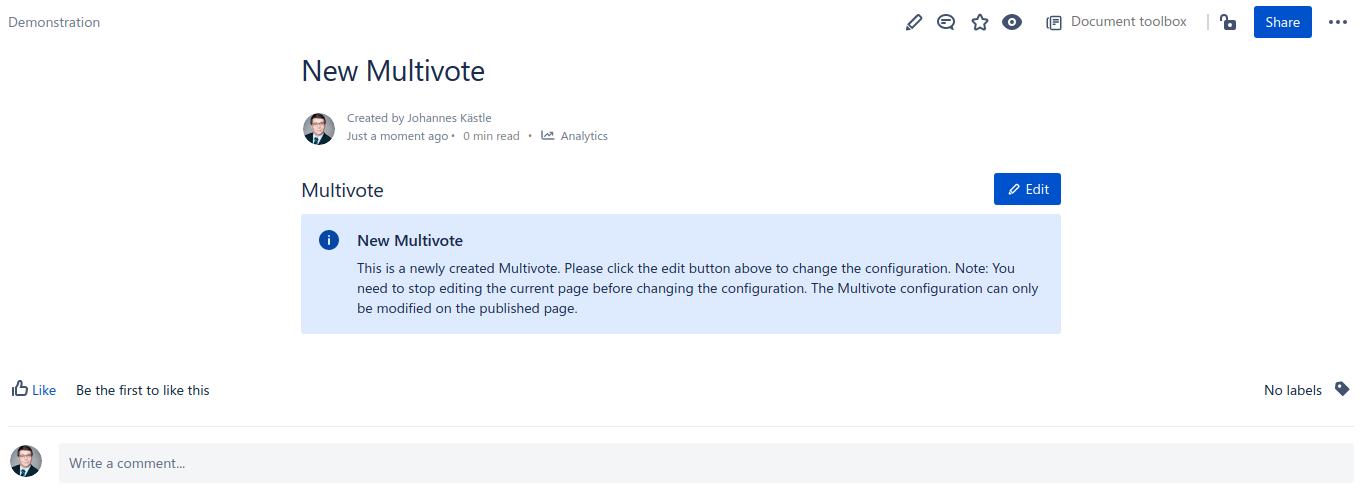Click the thumbs-up icon
Viewport: 1363px width, 494px height.
[x=20, y=389]
